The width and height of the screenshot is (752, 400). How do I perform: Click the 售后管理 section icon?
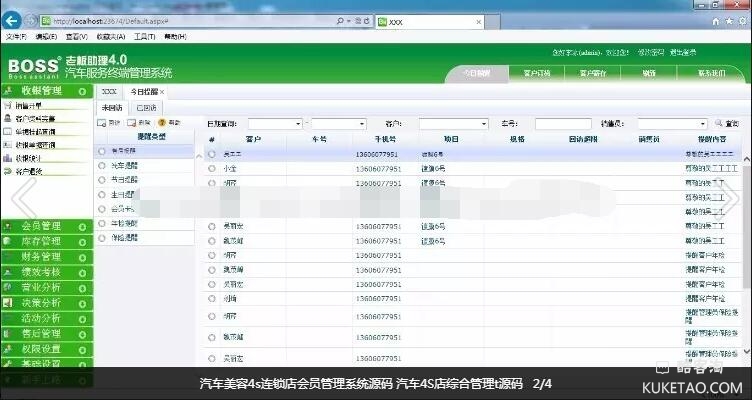click(8, 333)
